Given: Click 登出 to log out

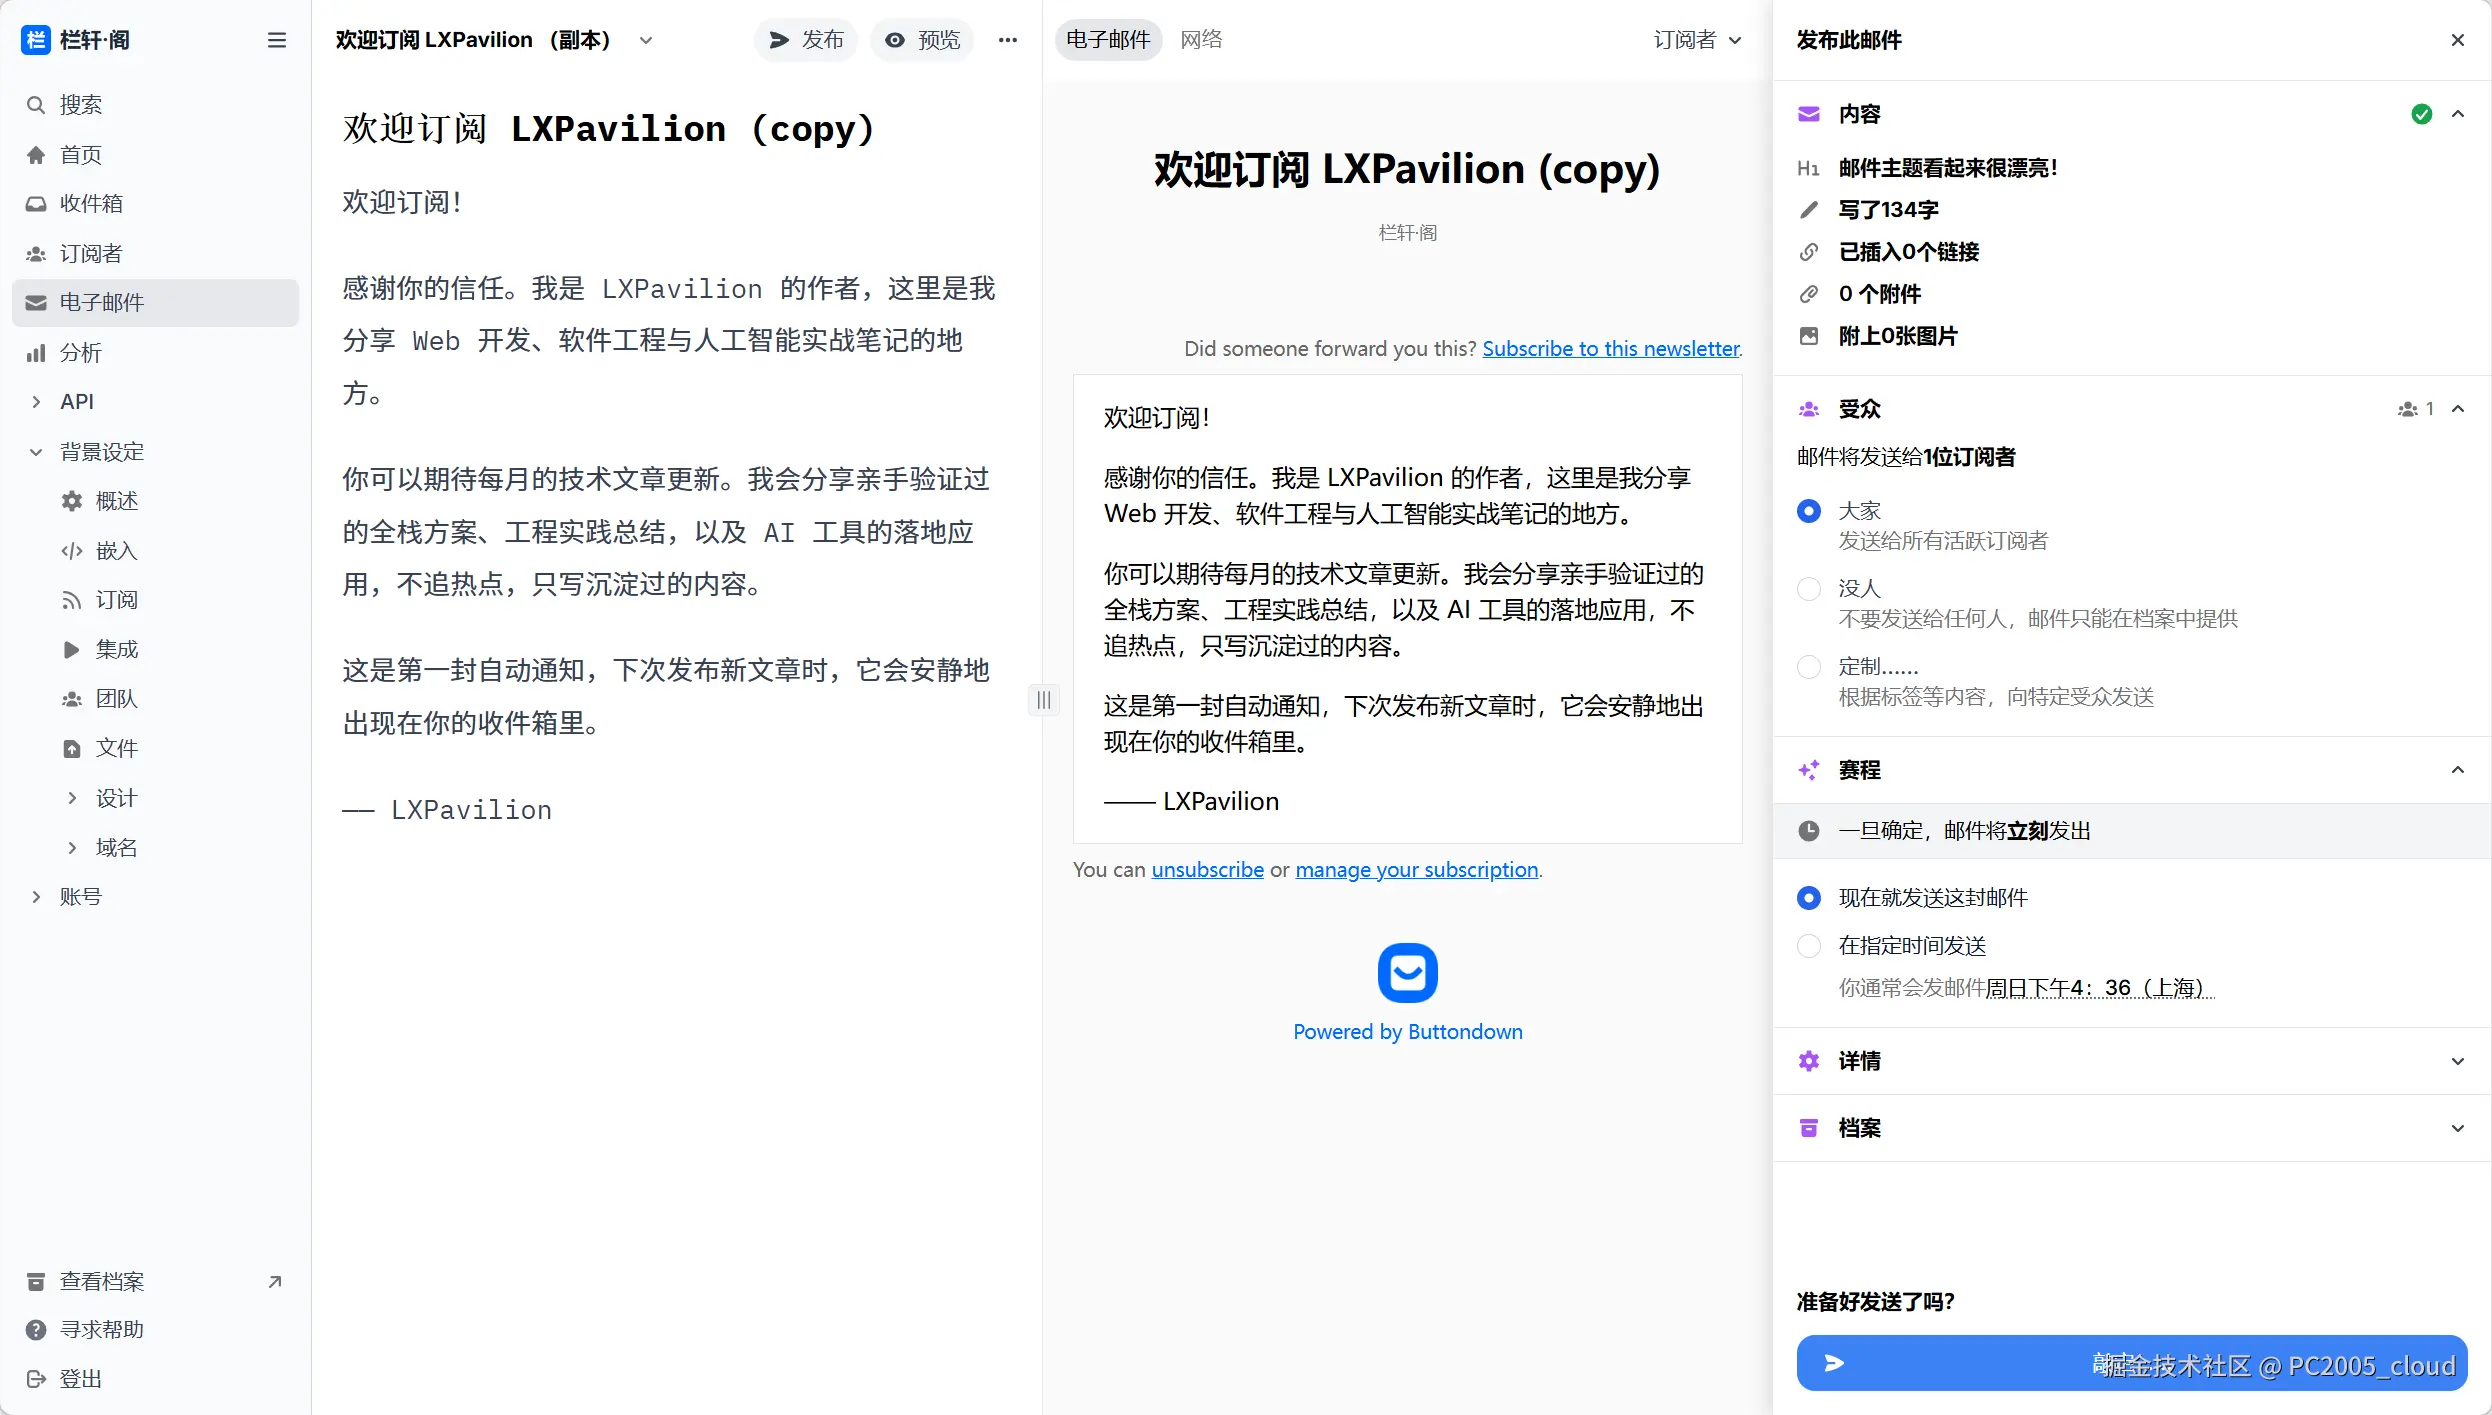Looking at the screenshot, I should (x=155, y=1379).
